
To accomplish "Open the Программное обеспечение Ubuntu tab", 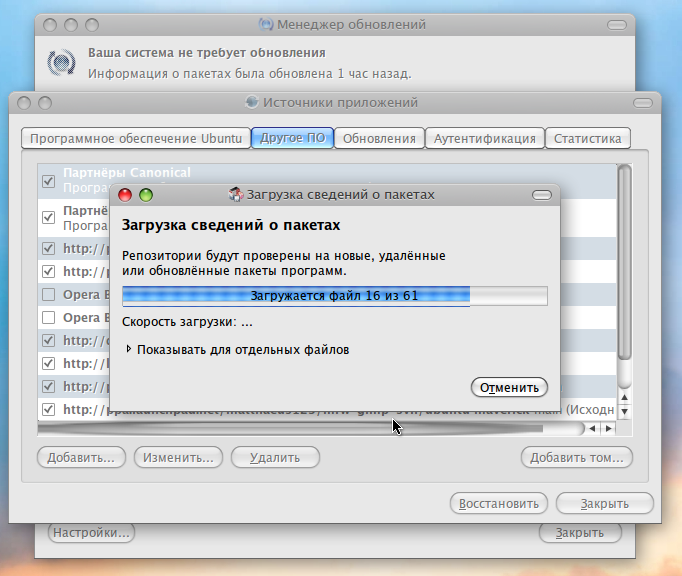I will (136, 138).
